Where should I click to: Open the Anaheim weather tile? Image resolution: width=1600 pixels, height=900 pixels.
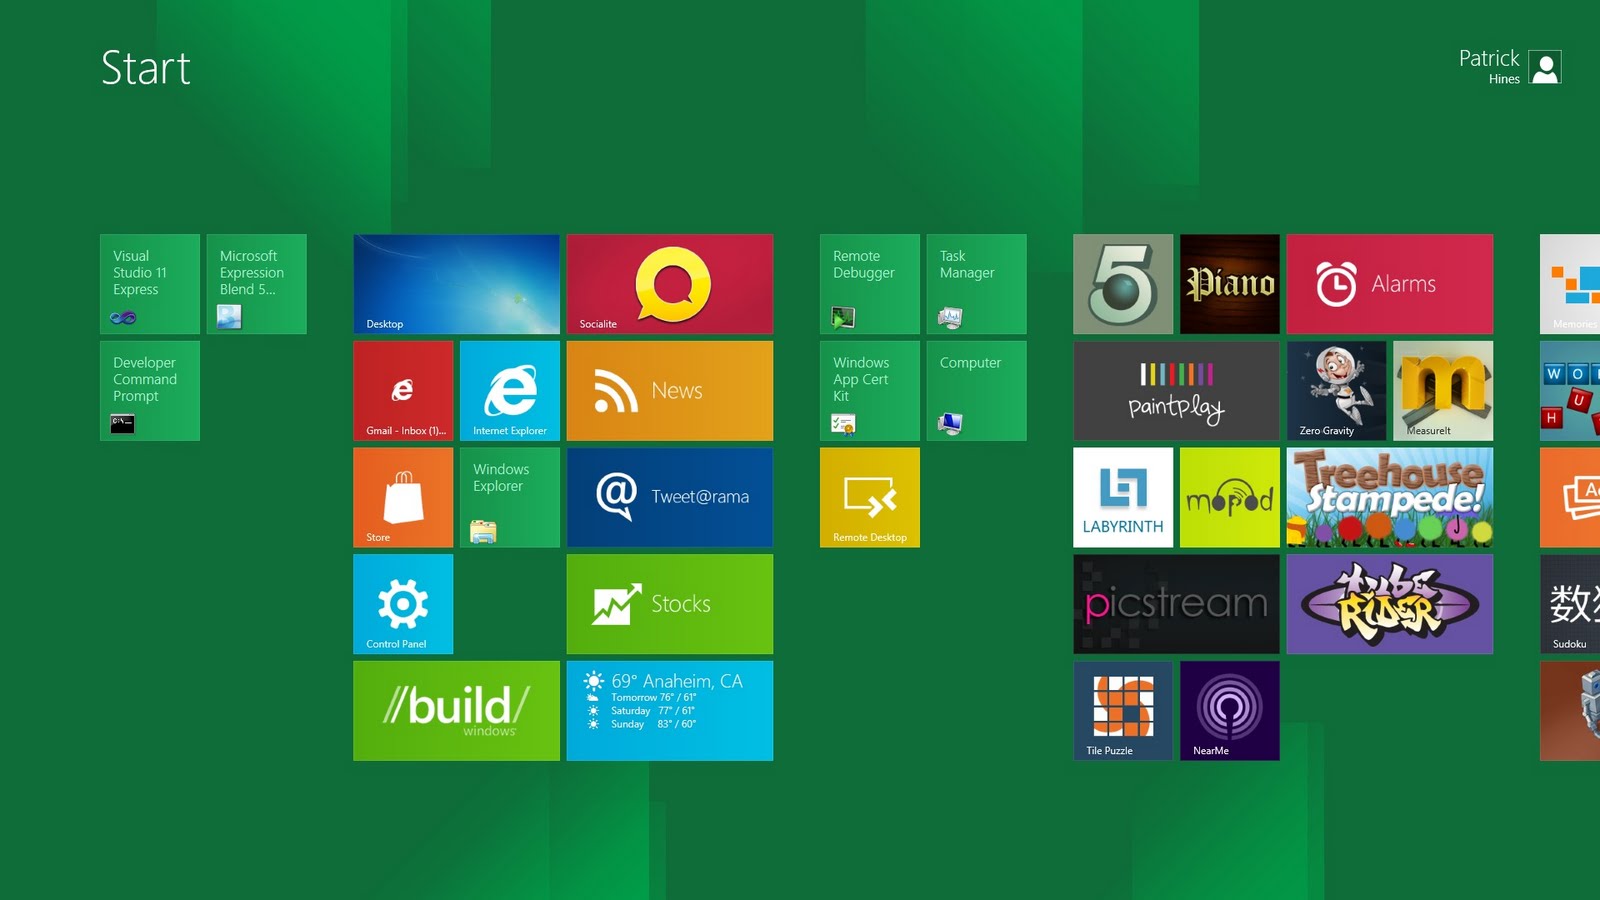coord(670,711)
